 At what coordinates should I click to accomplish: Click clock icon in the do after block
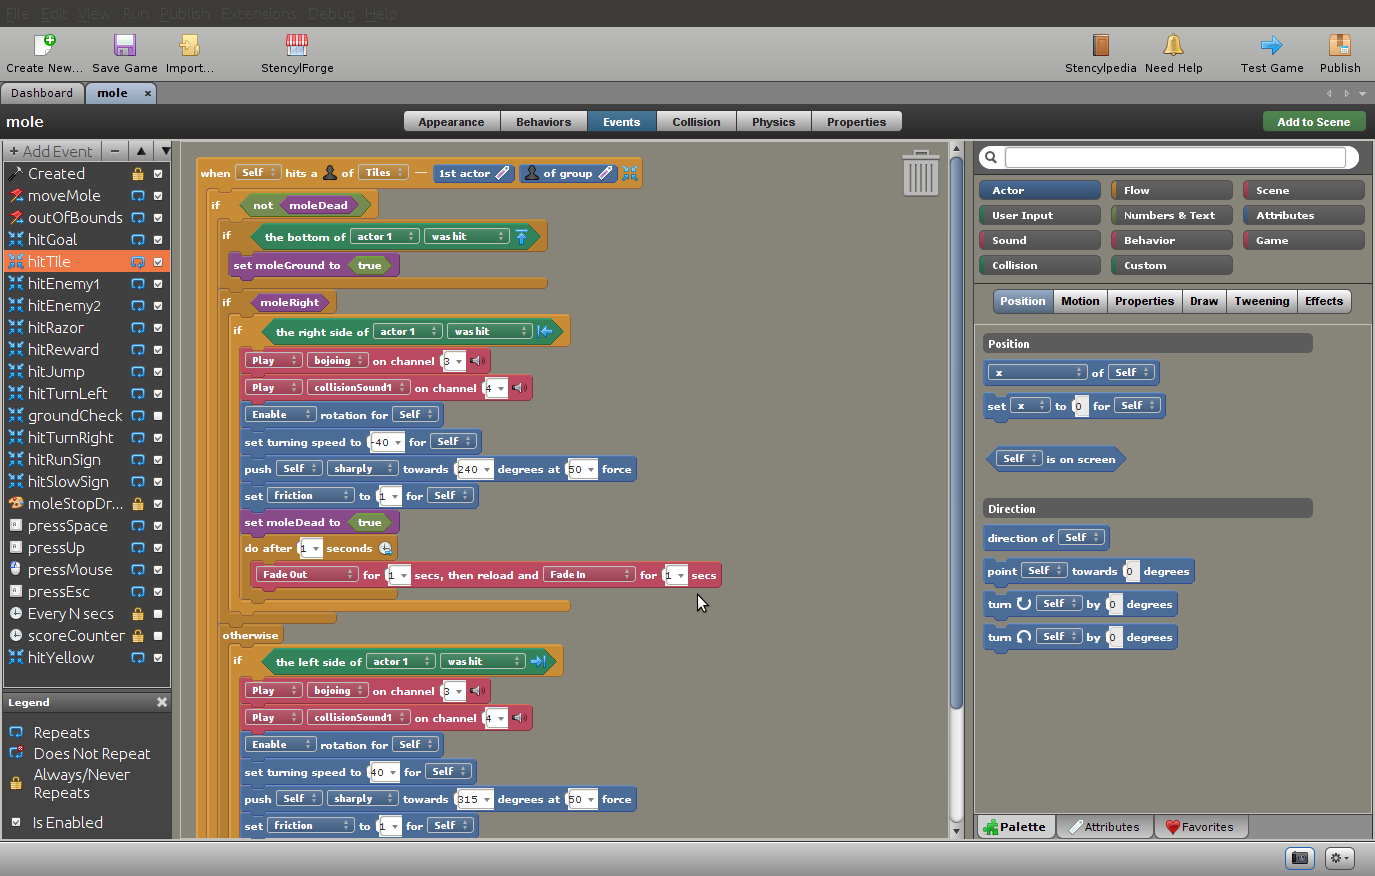[386, 549]
